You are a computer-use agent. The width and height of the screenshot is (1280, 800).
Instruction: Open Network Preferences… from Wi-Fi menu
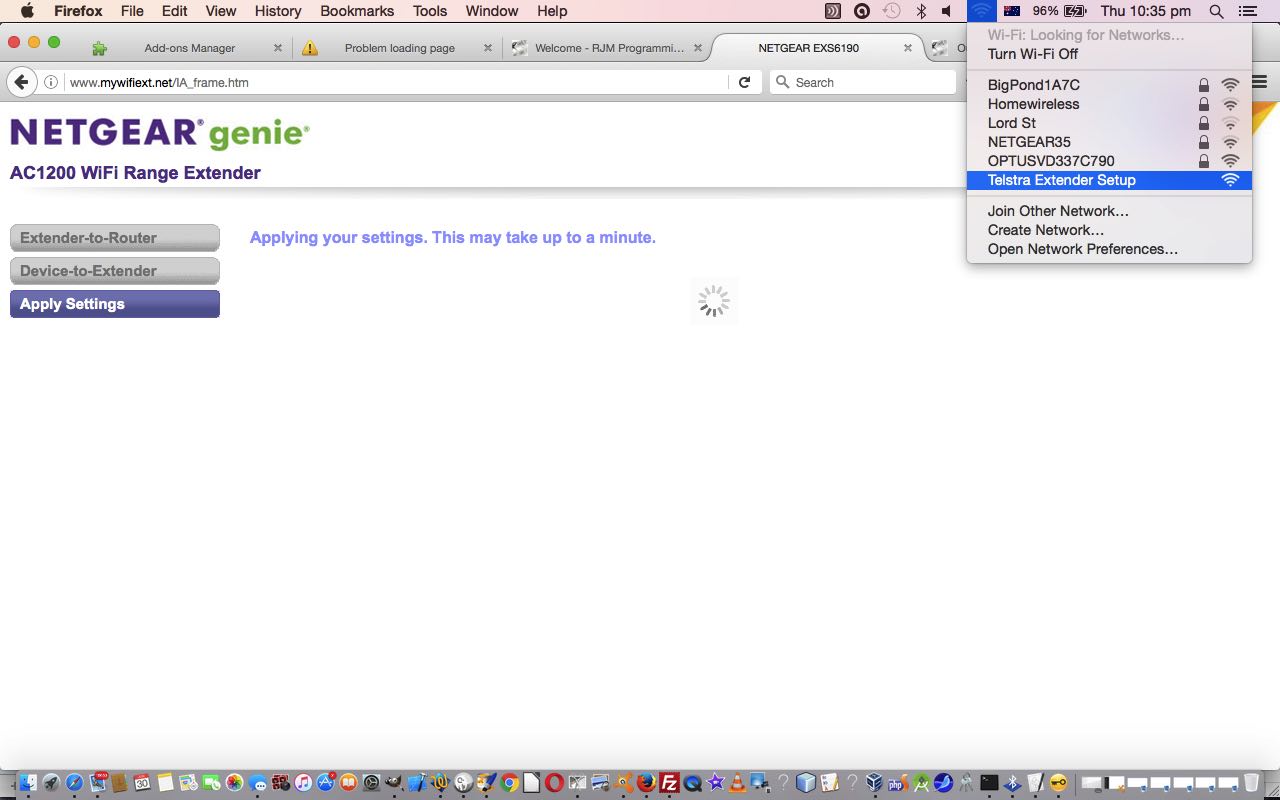(x=1082, y=249)
